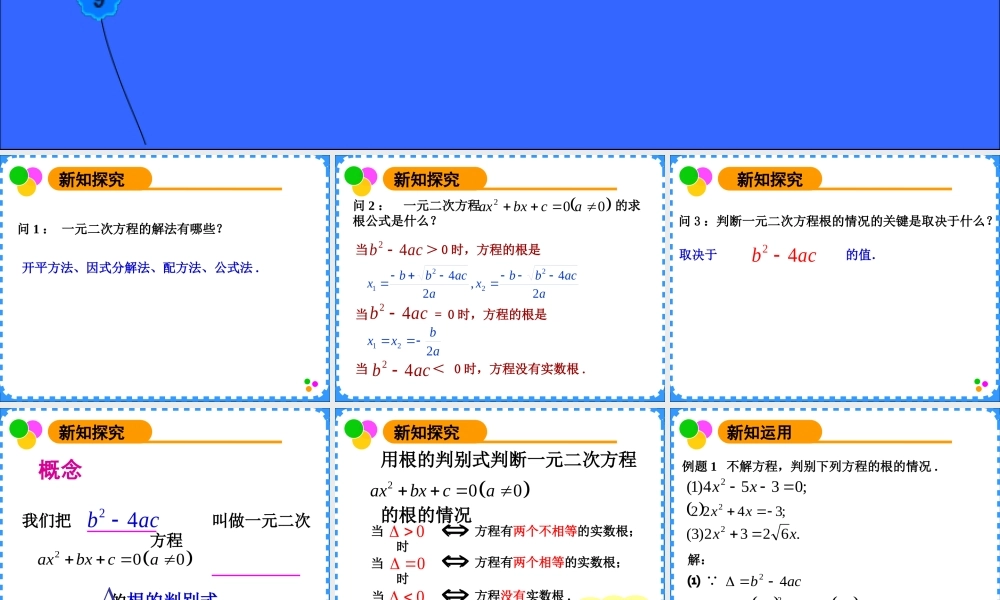Select the 问2 root formula slide thumbnail
Image resolution: width=1000 pixels, height=600 pixels.
click(x=499, y=275)
